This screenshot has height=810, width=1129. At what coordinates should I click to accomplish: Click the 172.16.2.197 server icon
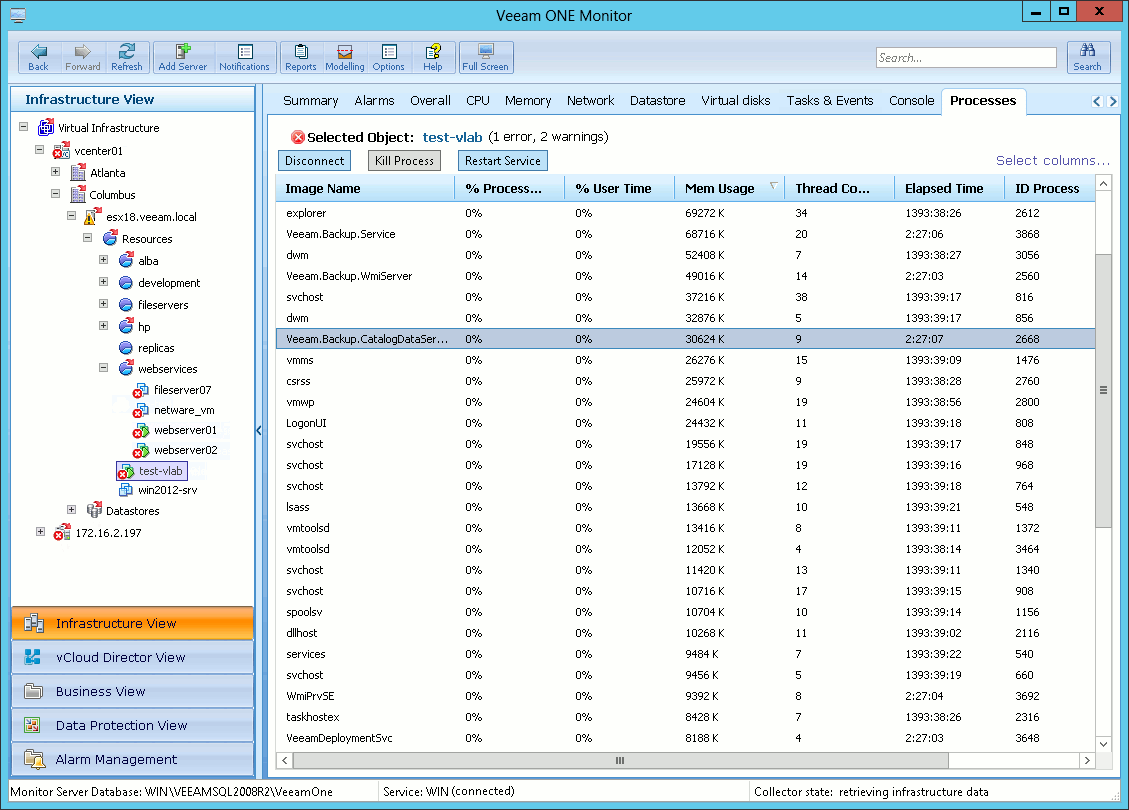coord(62,533)
